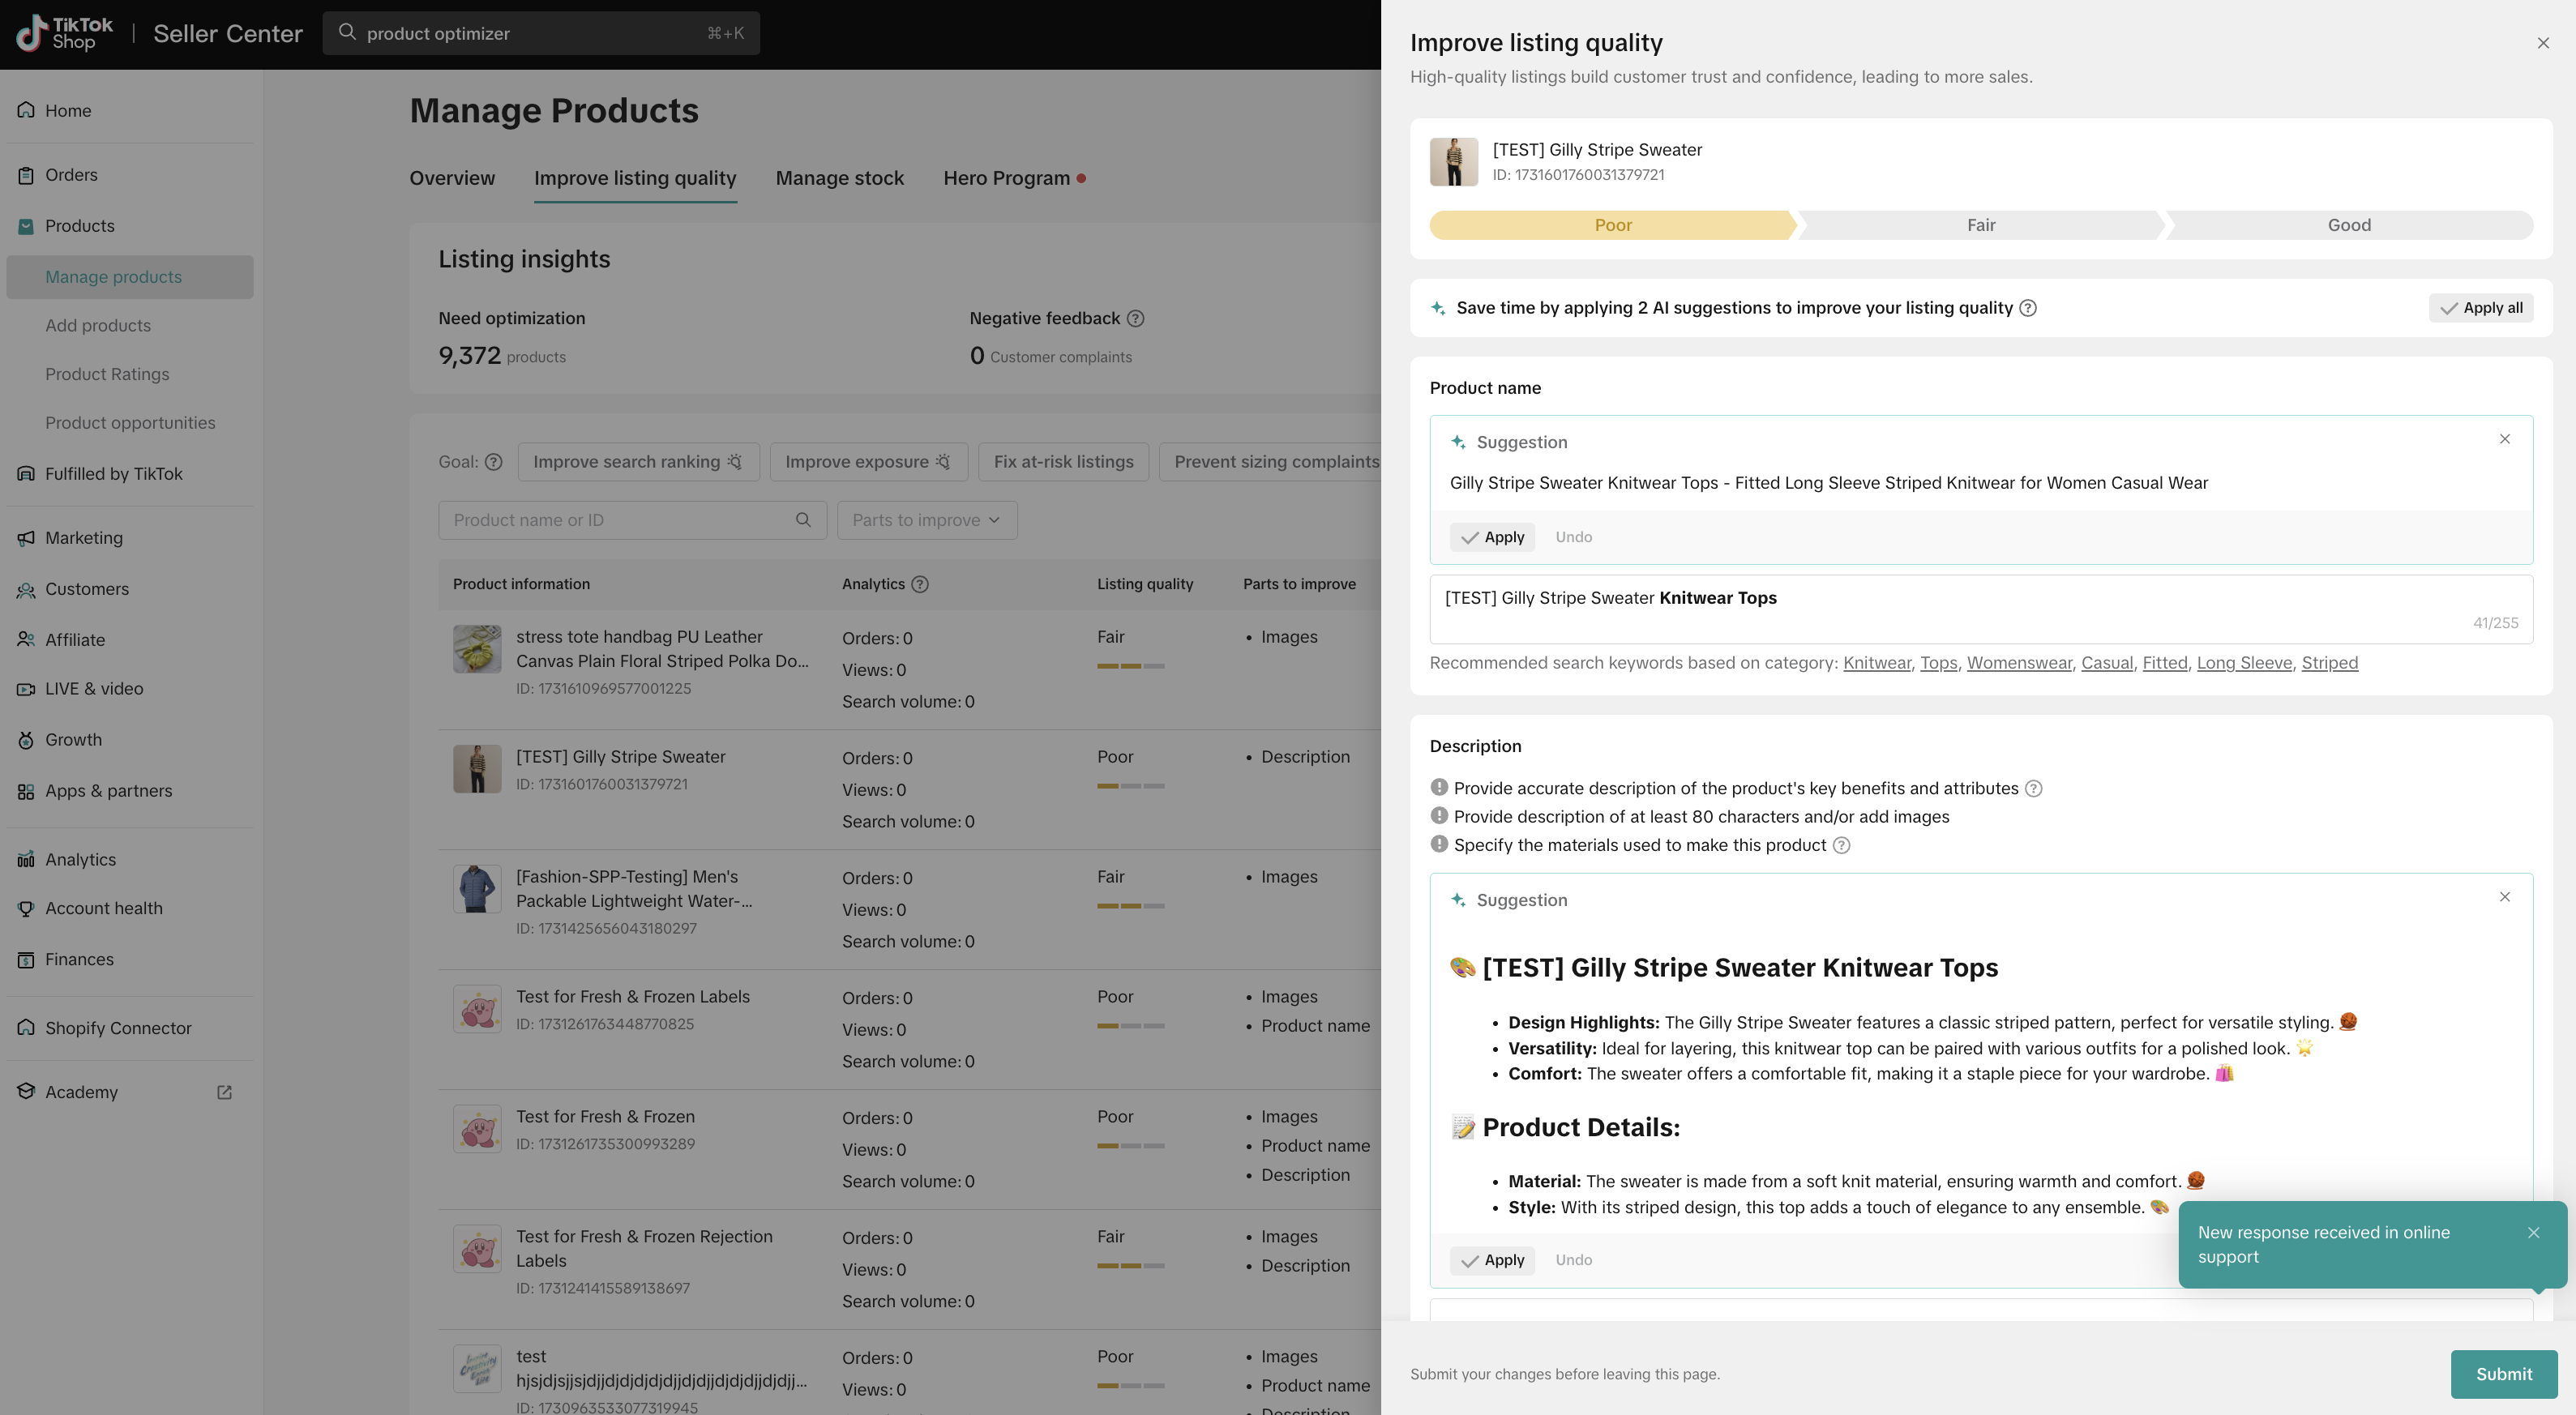
Task: Click the Academy external link icon
Action: [224, 1092]
